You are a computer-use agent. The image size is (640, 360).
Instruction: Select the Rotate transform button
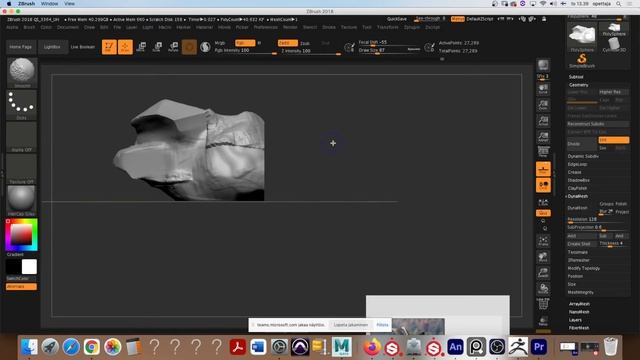tap(173, 47)
